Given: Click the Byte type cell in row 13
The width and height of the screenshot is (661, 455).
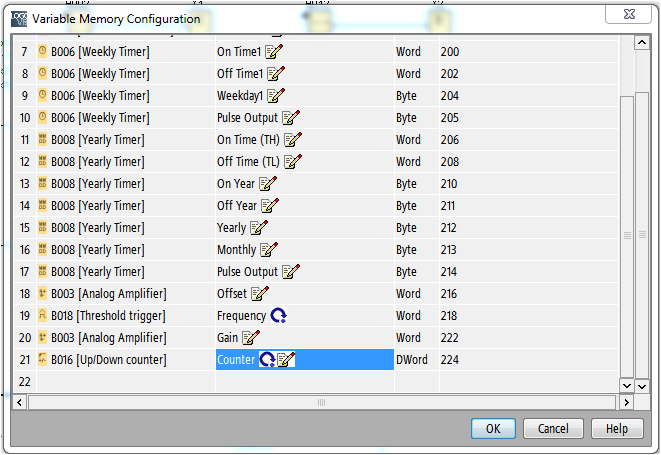Looking at the screenshot, I should 416,183.
